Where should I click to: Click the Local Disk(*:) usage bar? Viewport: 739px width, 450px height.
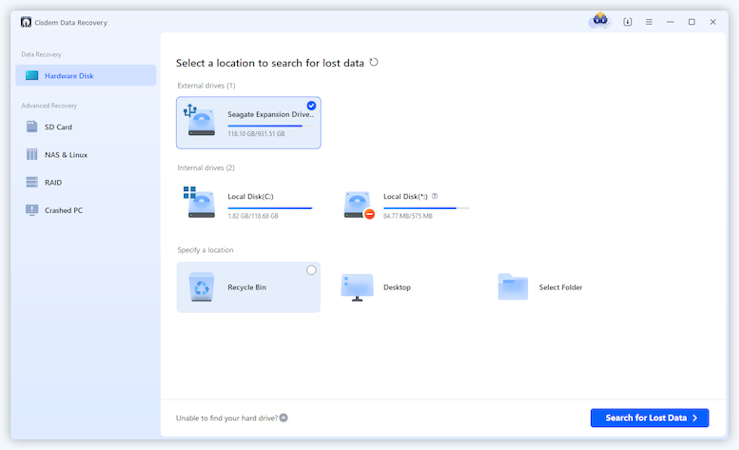tap(426, 208)
